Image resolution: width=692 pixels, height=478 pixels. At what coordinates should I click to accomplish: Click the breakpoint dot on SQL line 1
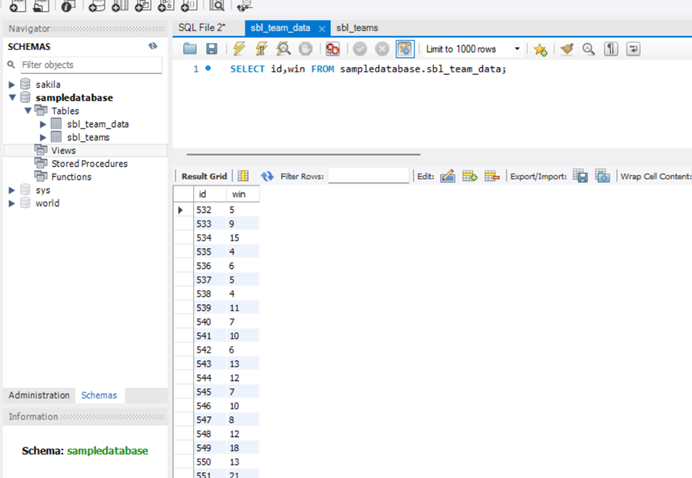[208, 68]
